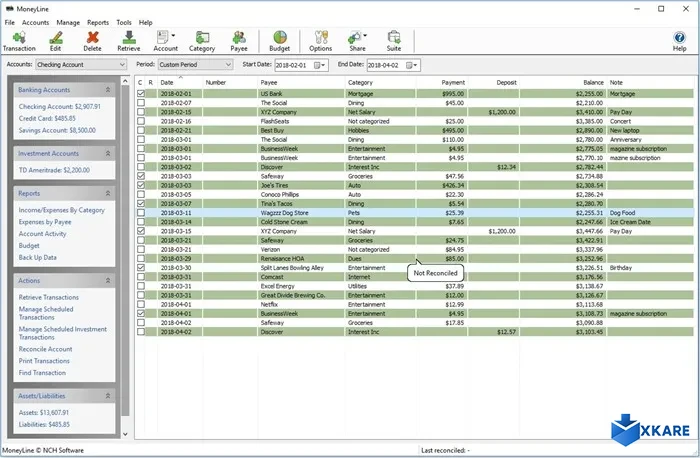Collapse the Actions panel
The width and height of the screenshot is (700, 458).
click(108, 280)
